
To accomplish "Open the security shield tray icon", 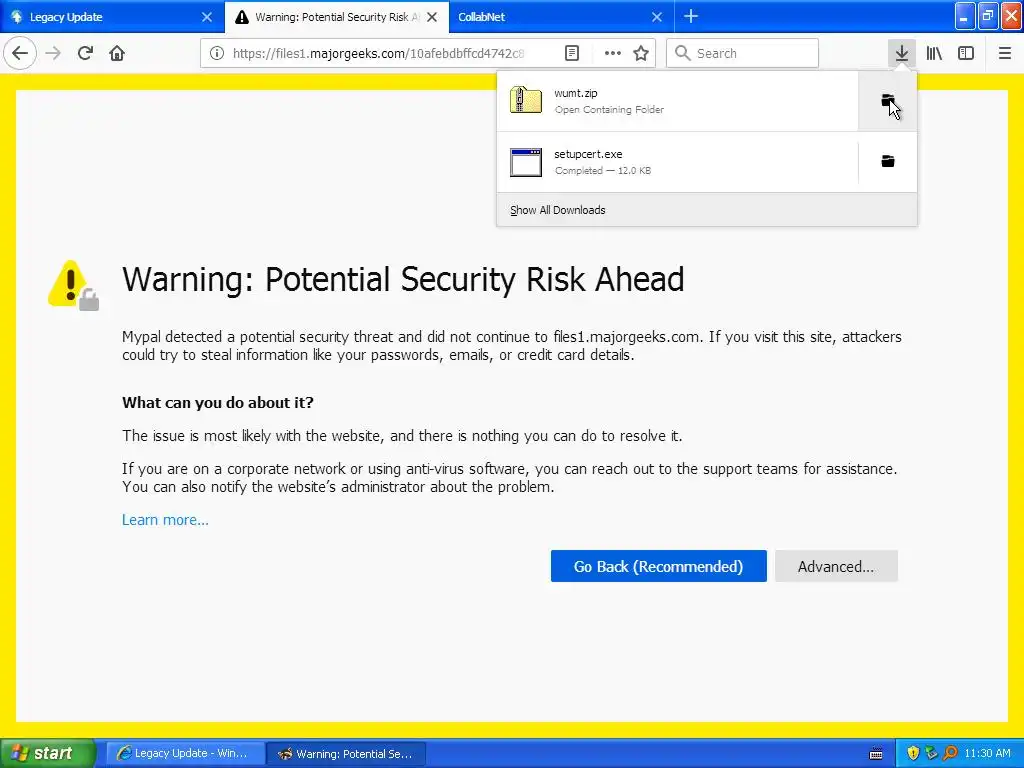I will point(913,753).
